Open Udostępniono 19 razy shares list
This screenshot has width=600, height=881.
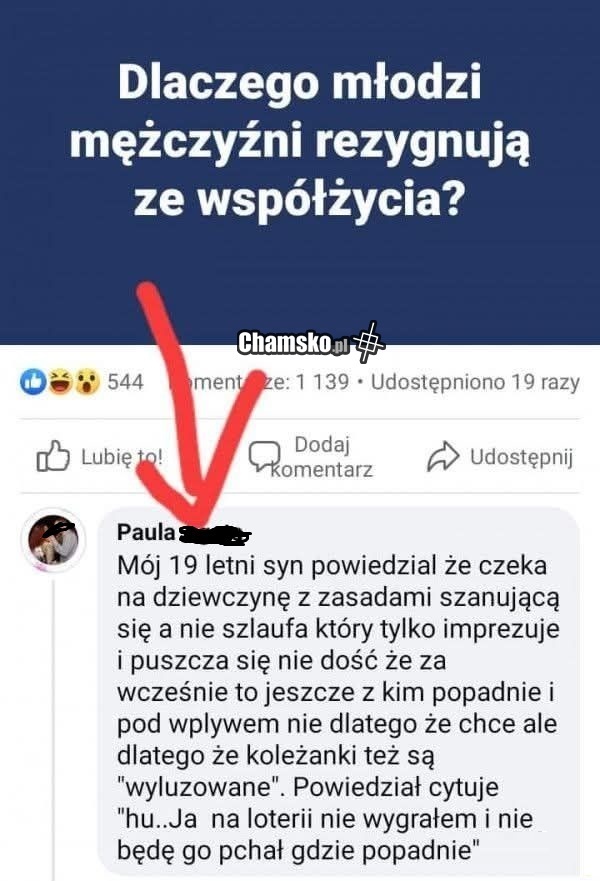click(x=475, y=382)
